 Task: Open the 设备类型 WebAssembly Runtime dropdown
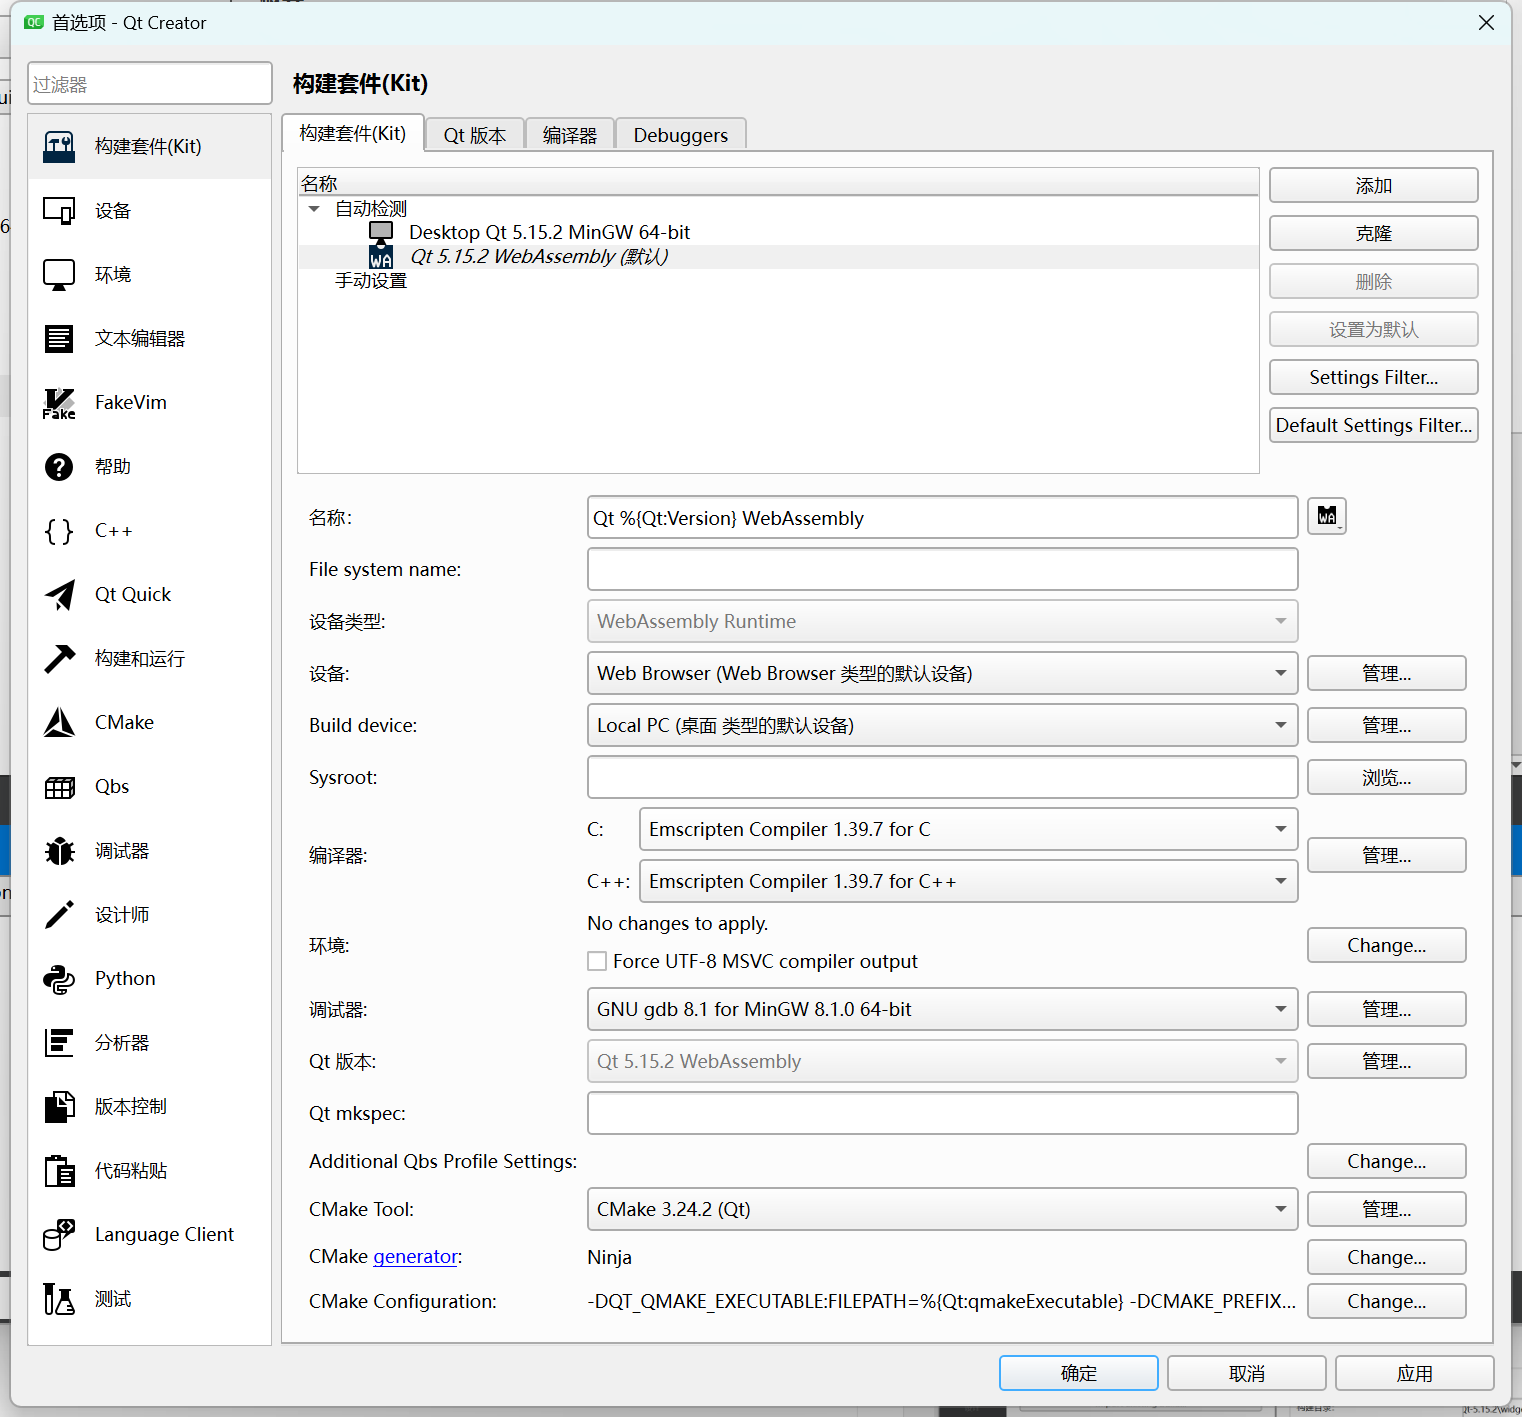[x=942, y=621]
